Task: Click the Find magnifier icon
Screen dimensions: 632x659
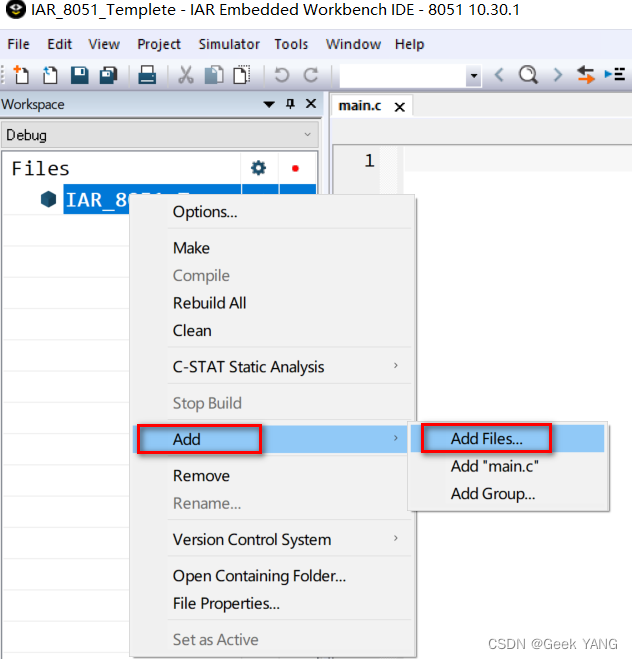Action: [528, 75]
